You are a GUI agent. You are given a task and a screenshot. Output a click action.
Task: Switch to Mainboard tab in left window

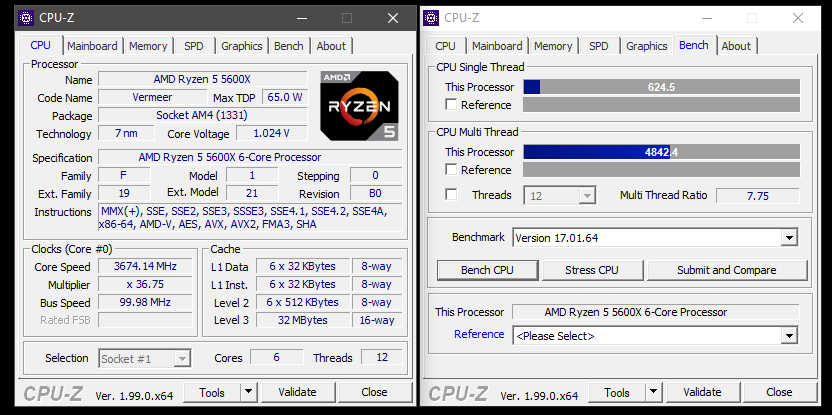click(x=92, y=46)
